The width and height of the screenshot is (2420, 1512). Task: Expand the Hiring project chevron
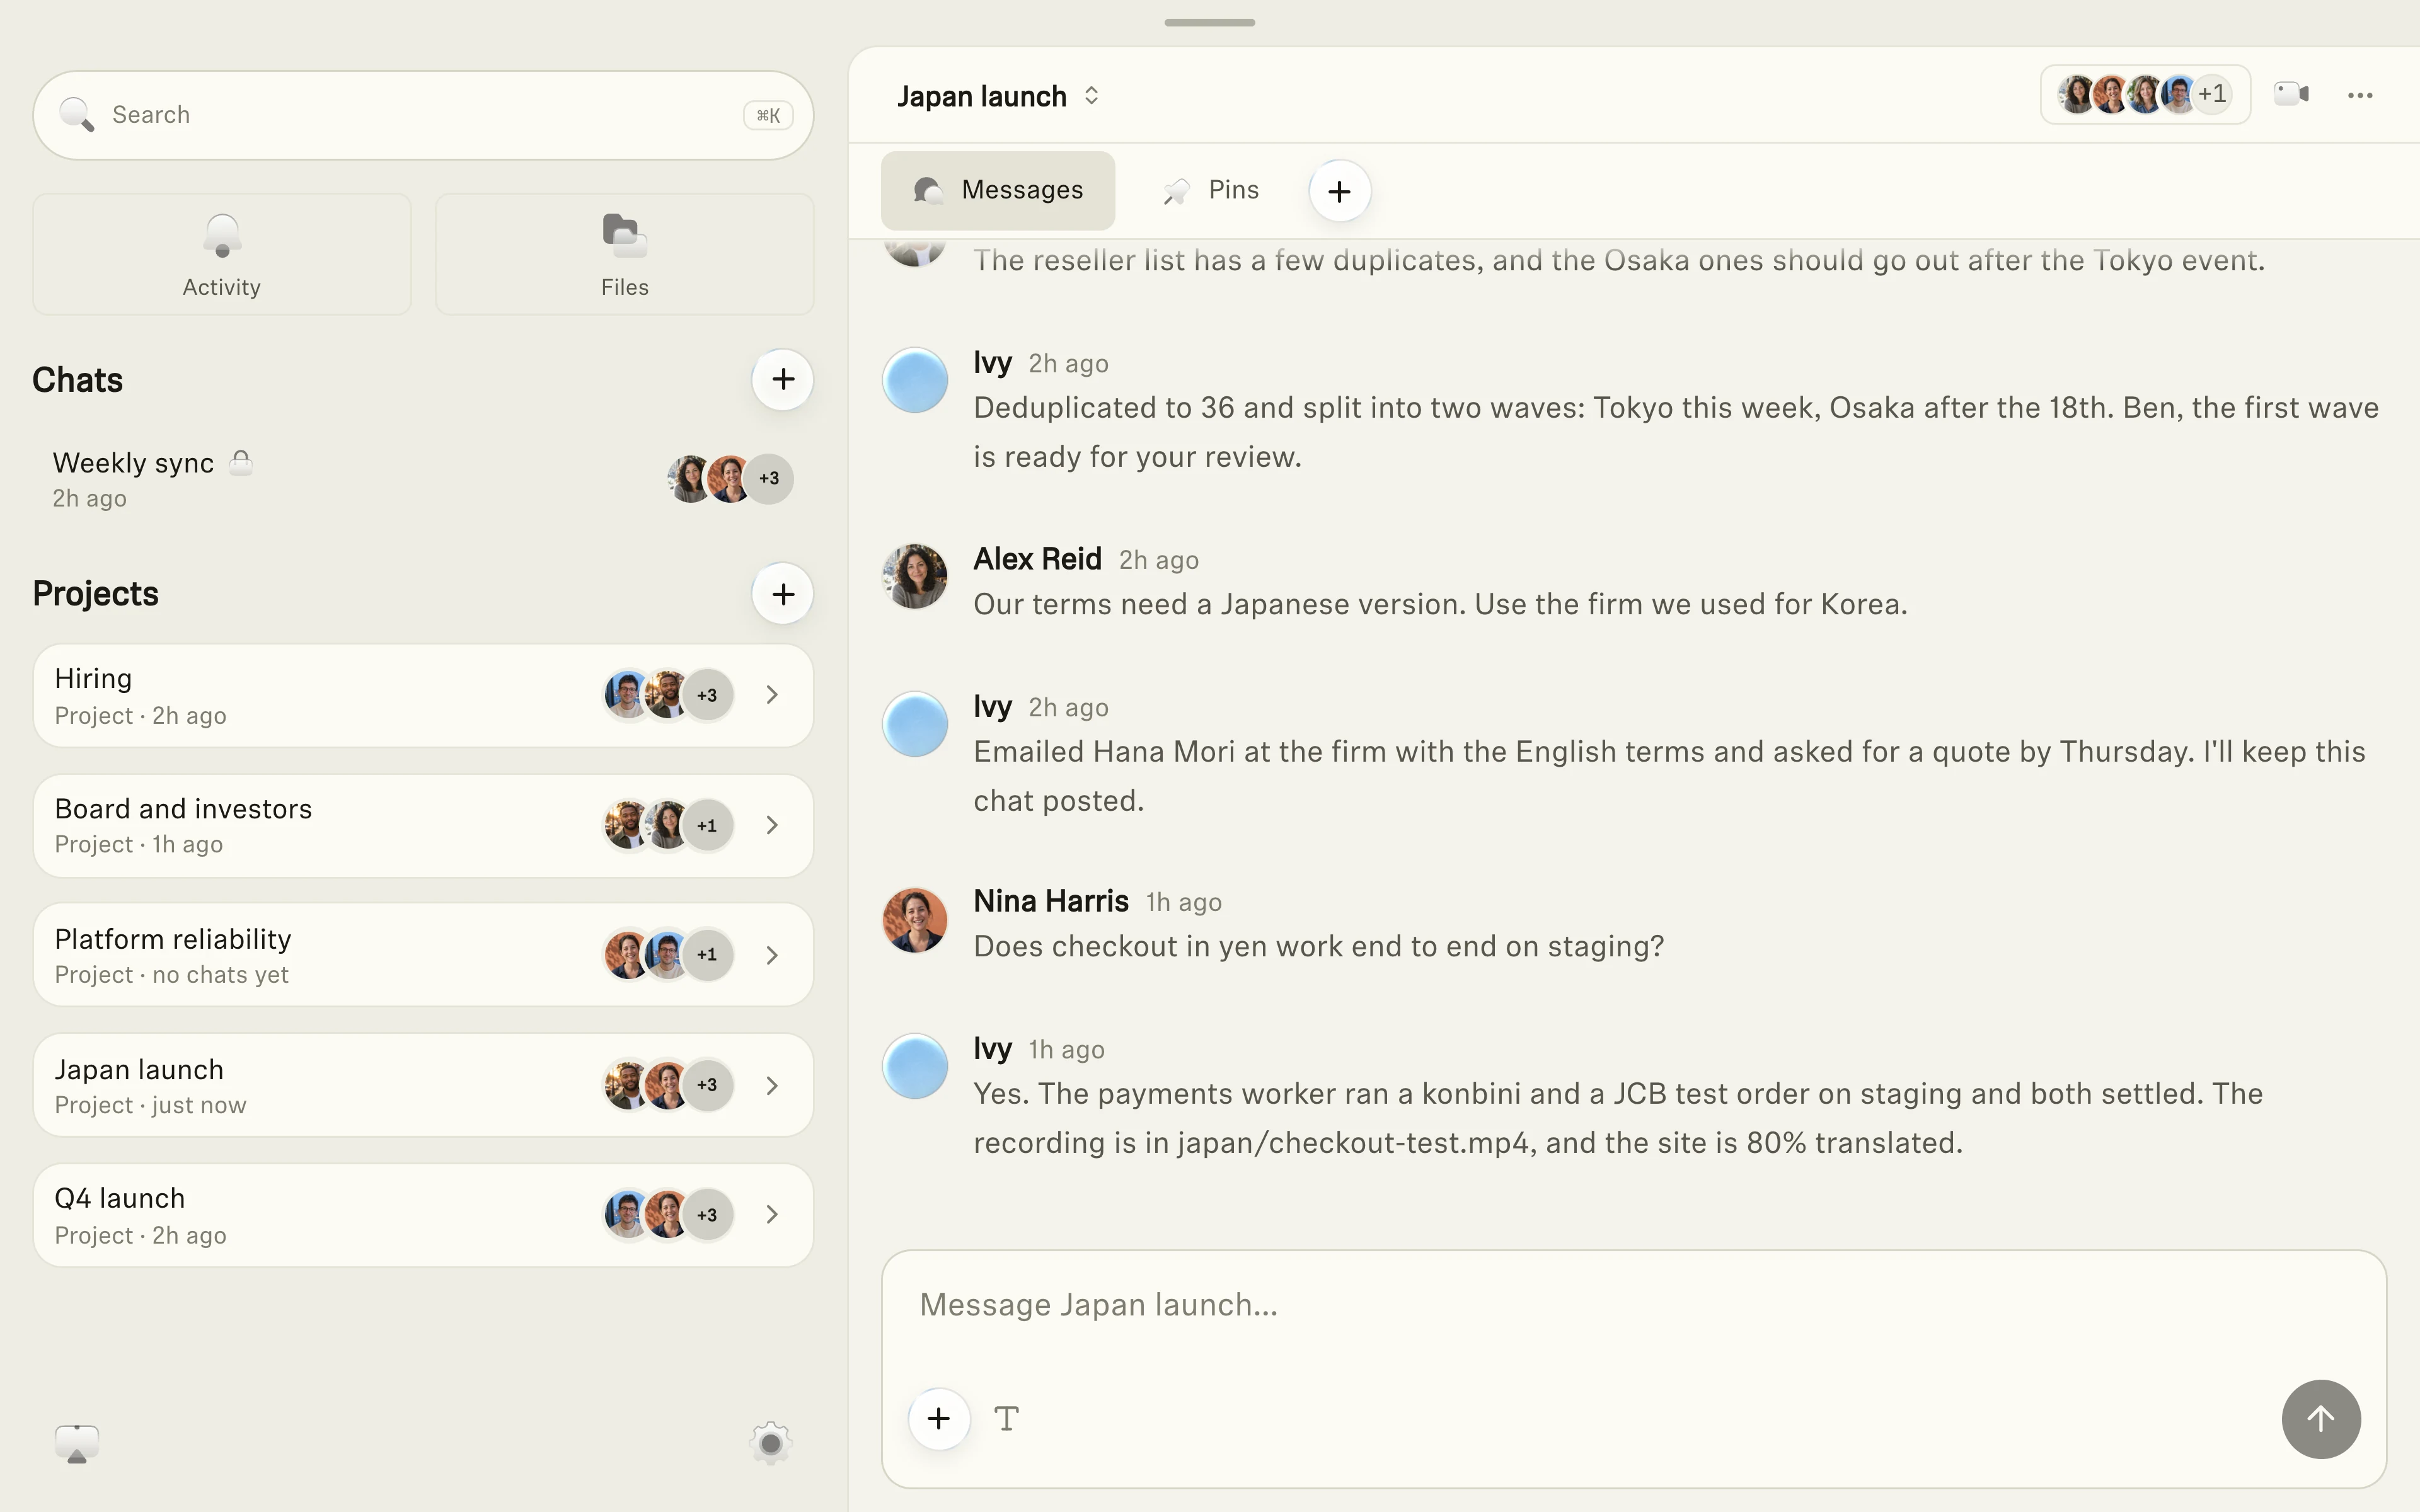click(772, 695)
